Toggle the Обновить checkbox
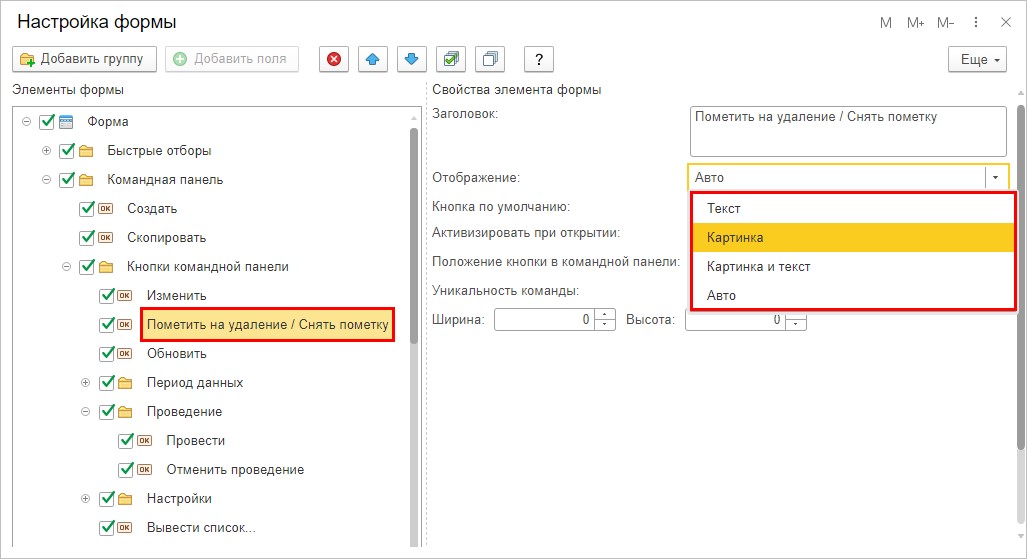 107,353
